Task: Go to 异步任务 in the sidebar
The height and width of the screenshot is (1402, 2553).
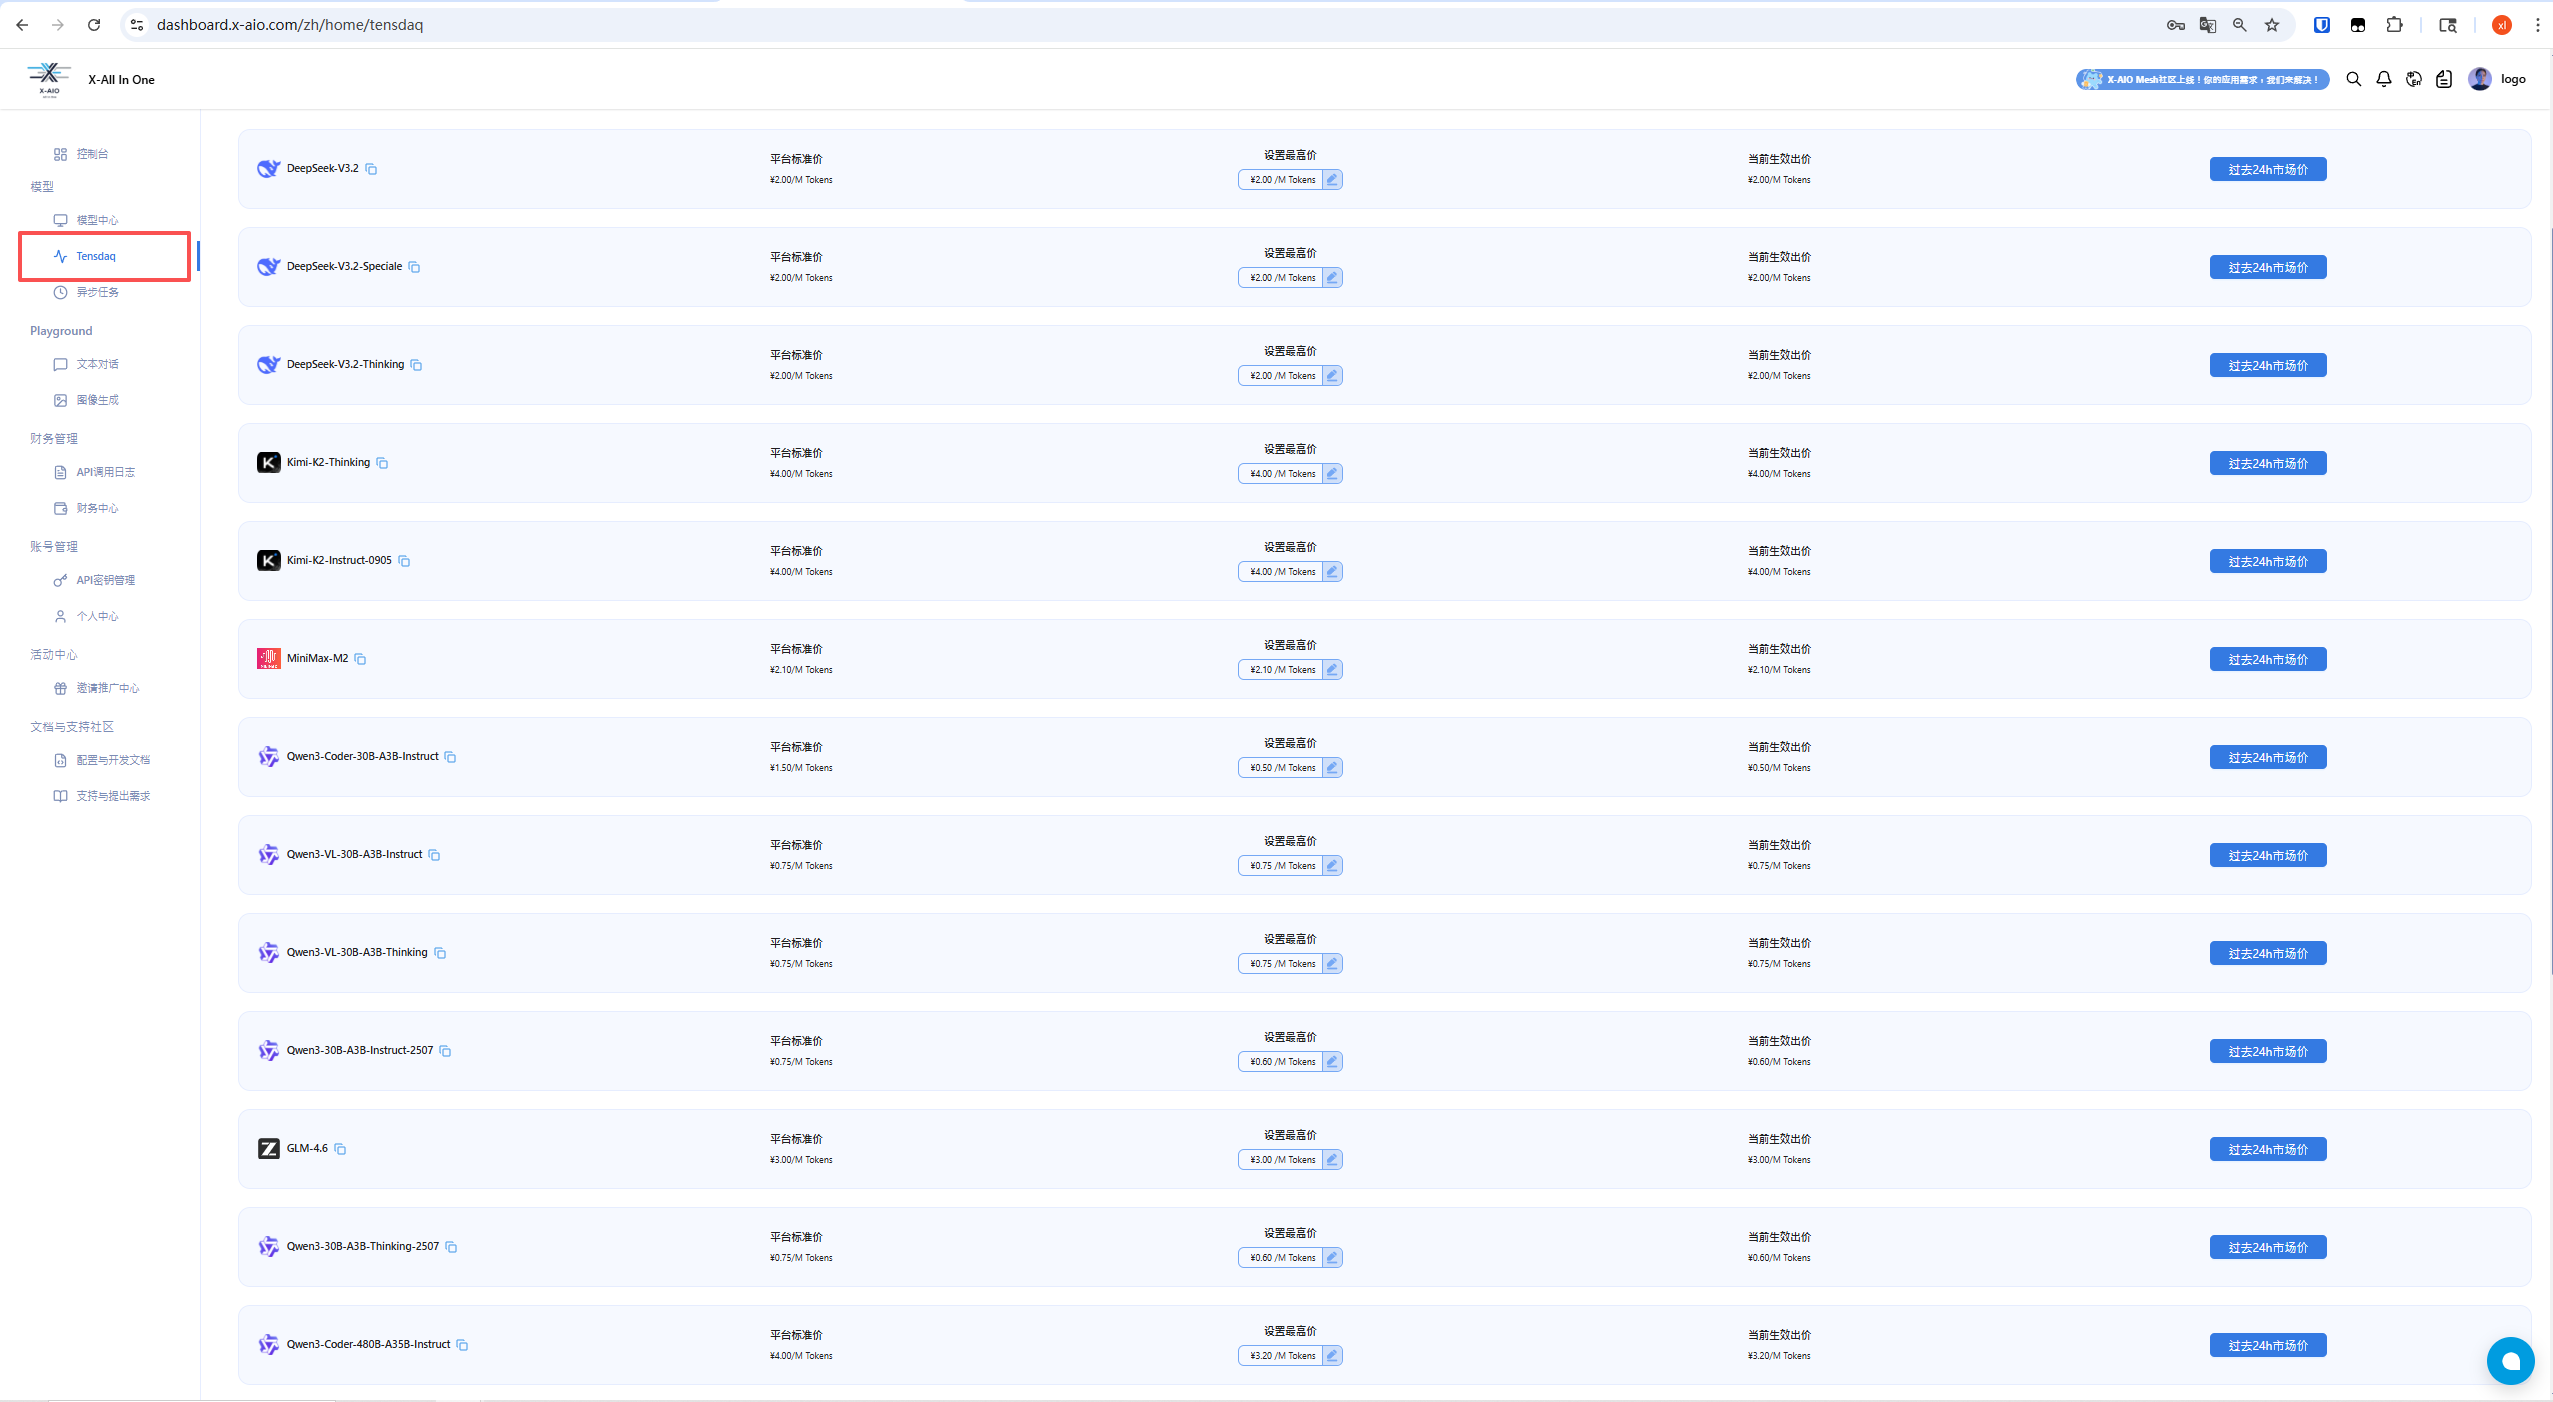Action: [97, 292]
